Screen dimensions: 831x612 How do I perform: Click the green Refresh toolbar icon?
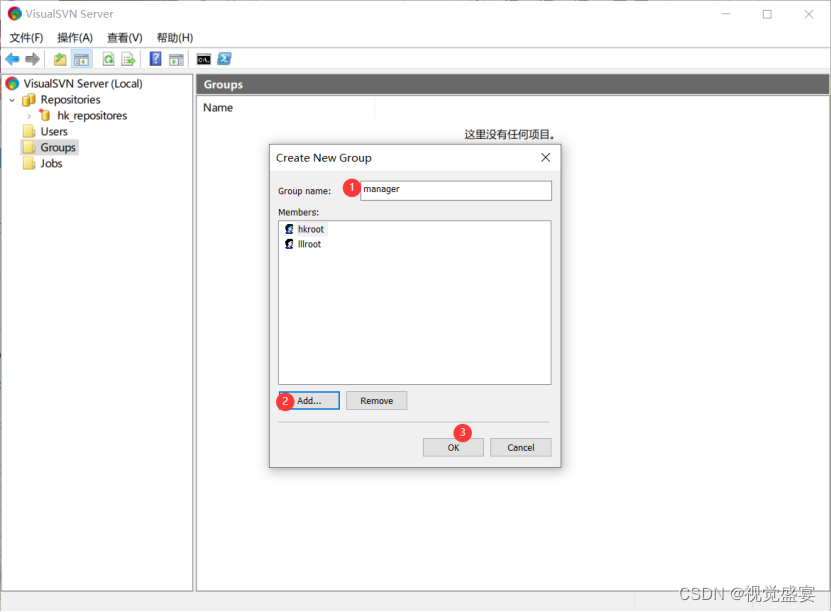coord(109,59)
